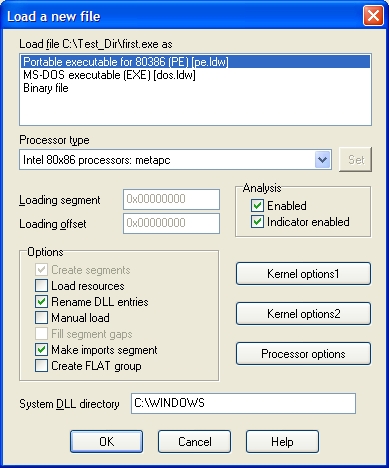
Task: Cancel the Load a new file dialog
Action: [194, 442]
